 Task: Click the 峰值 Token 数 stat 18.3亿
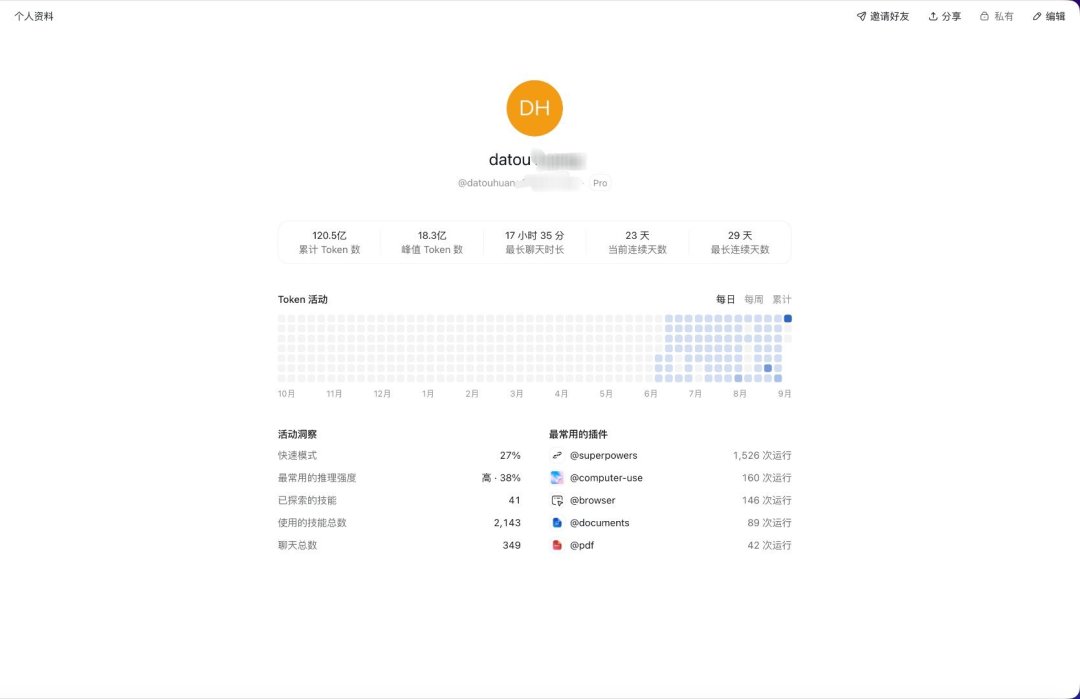click(x=432, y=242)
